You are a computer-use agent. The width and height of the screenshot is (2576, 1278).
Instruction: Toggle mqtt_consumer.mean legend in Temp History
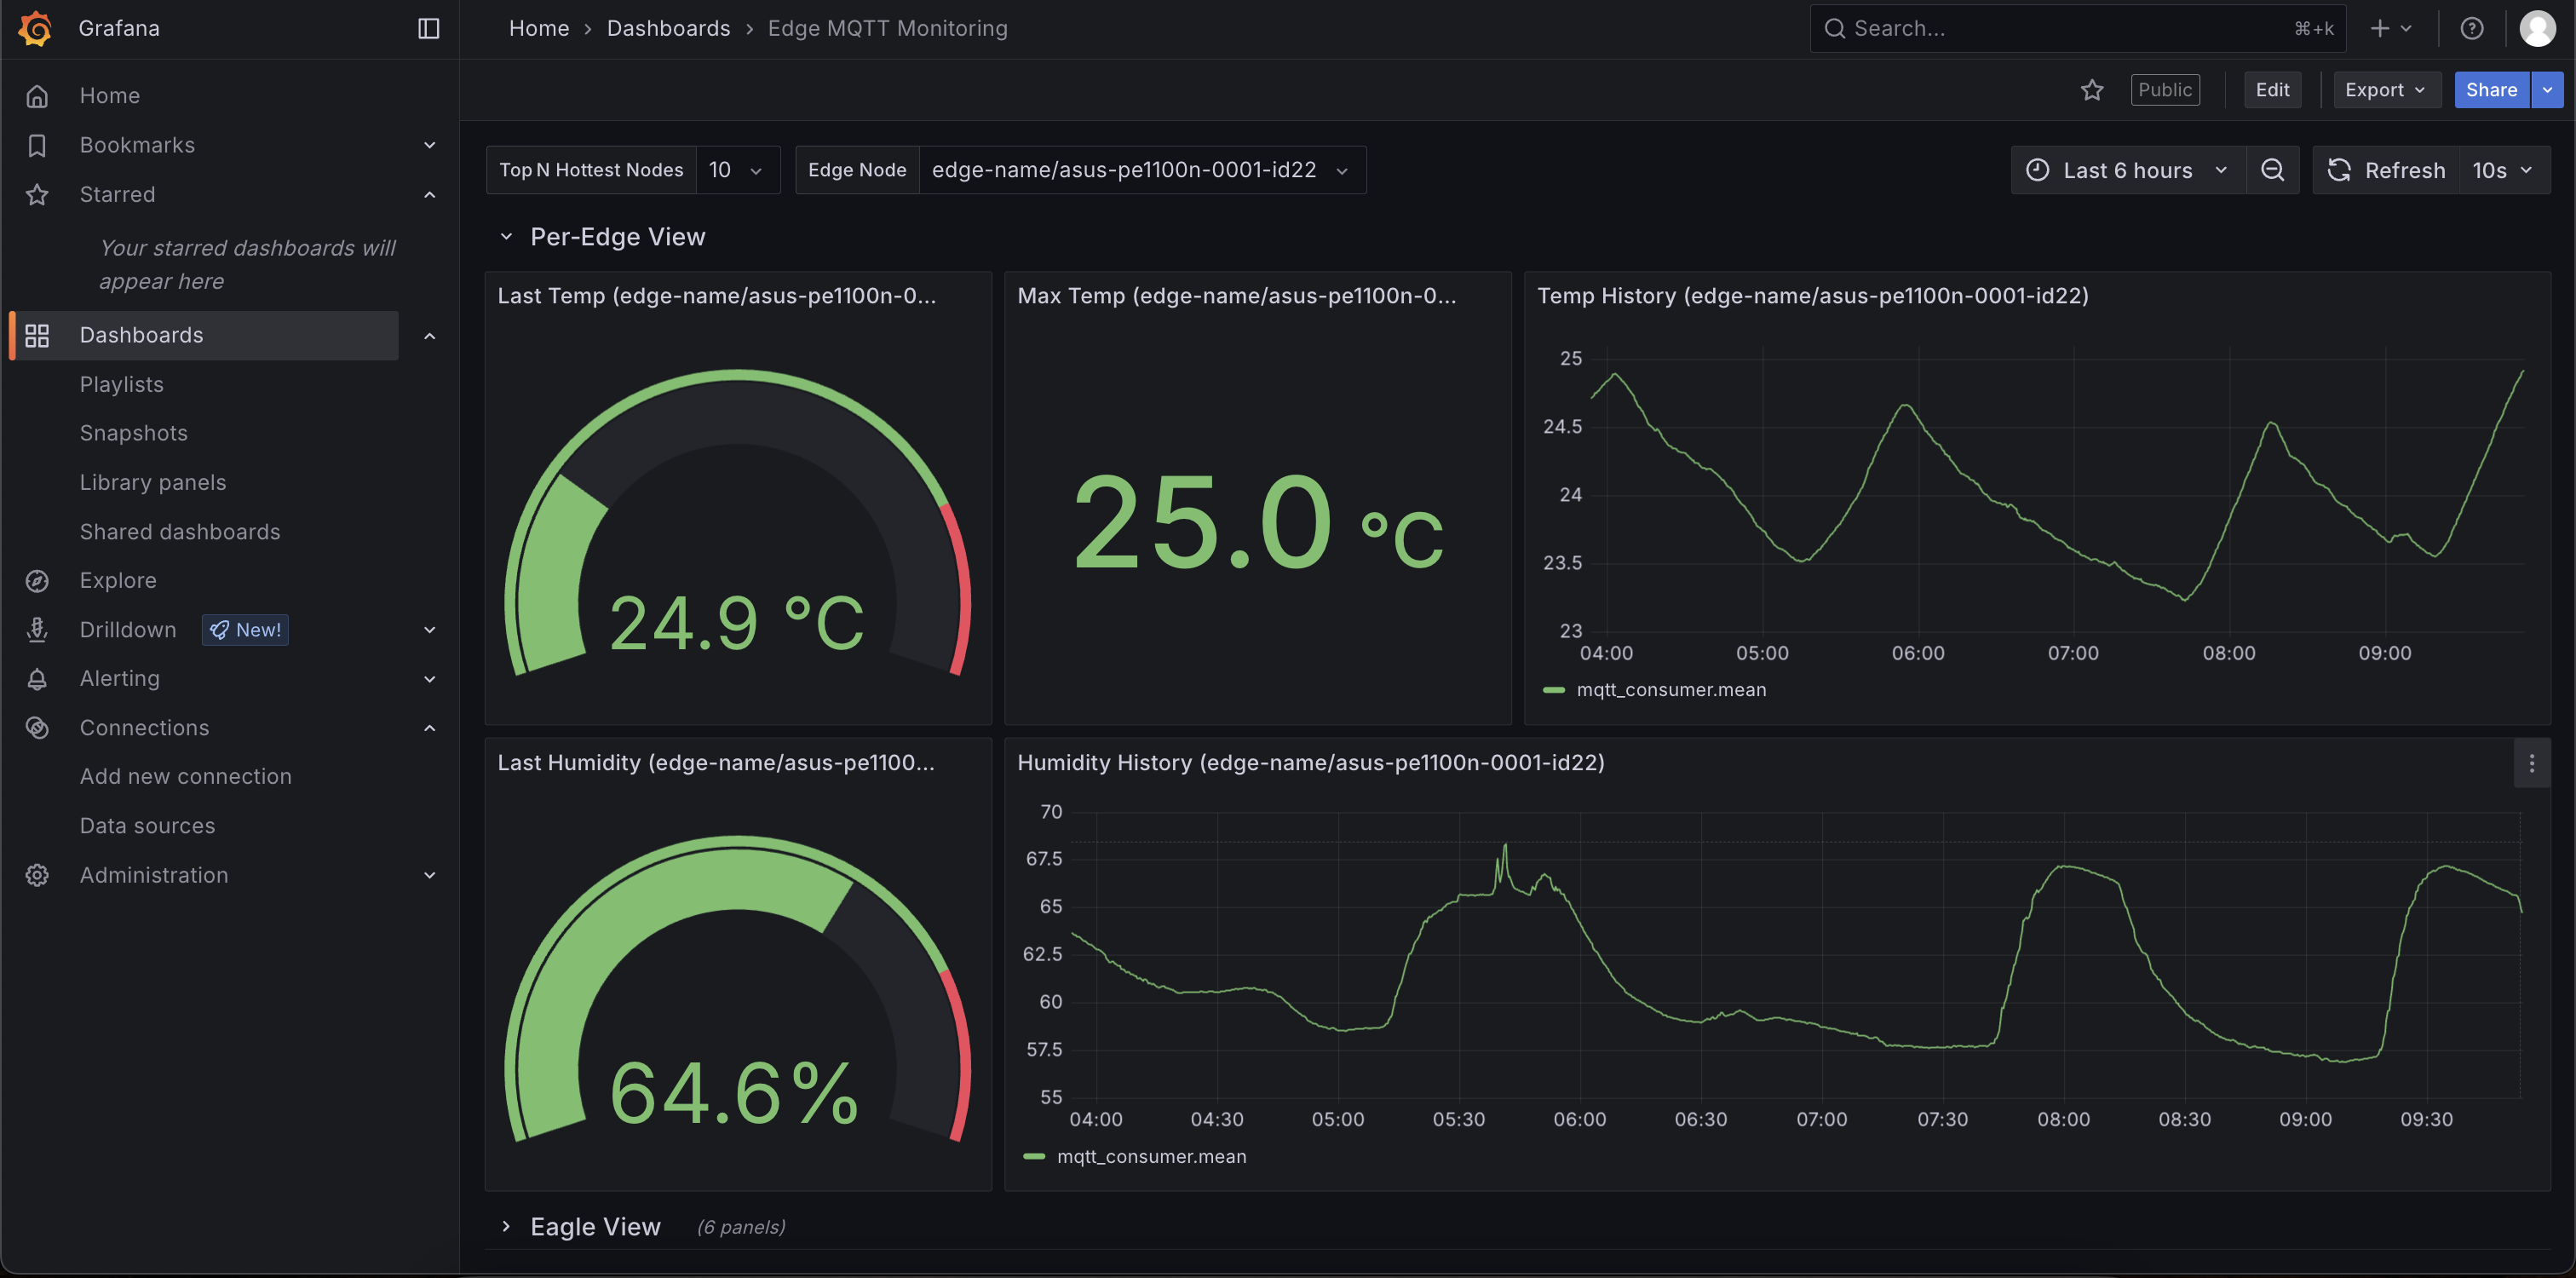click(1670, 689)
